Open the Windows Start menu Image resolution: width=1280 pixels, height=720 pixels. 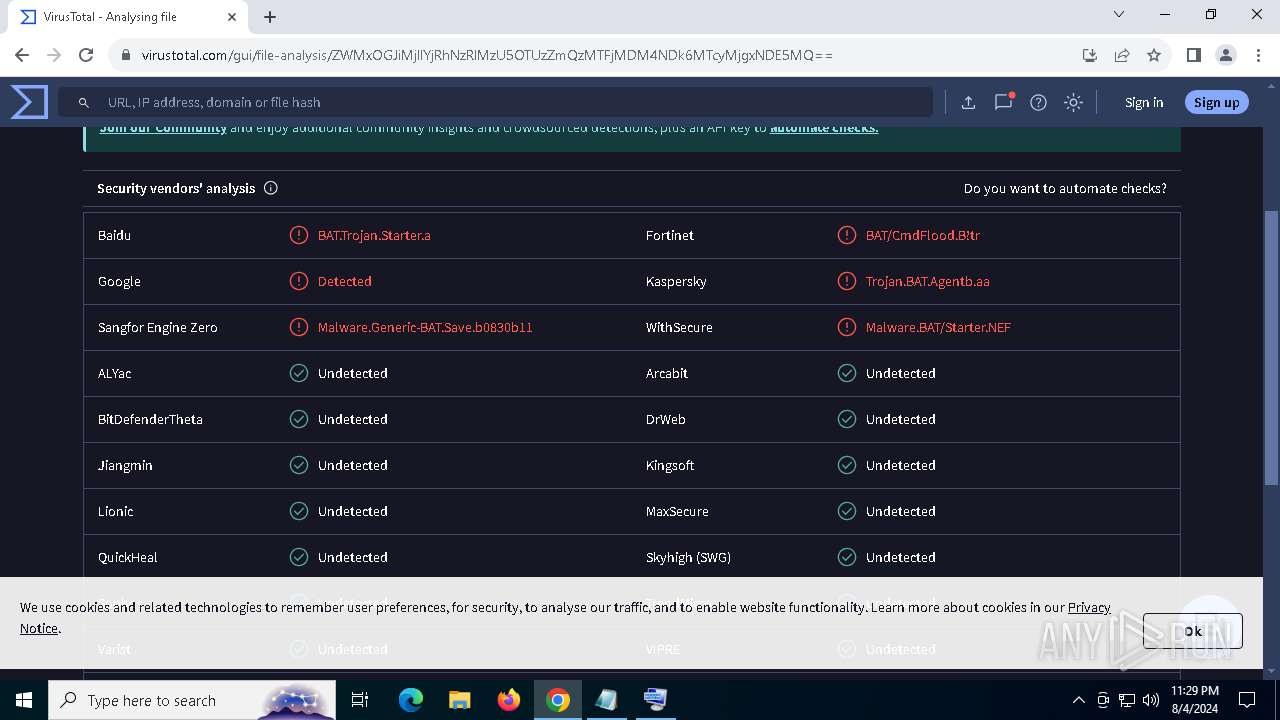coord(24,700)
